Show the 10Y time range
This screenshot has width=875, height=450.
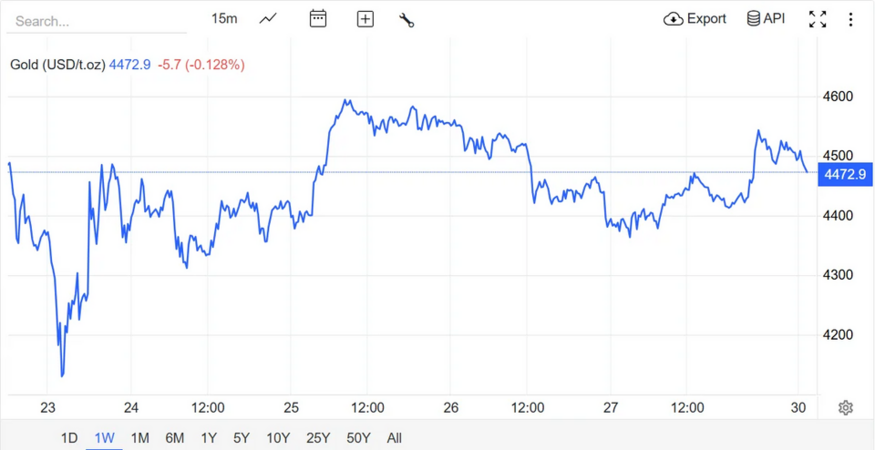click(278, 438)
